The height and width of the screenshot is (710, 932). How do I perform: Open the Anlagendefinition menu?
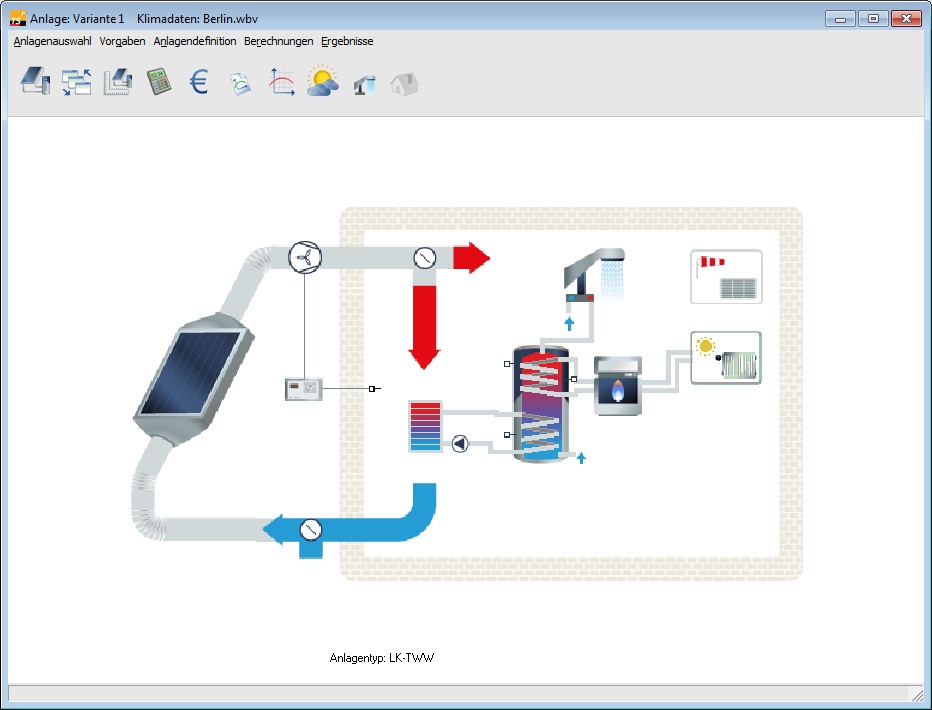195,41
